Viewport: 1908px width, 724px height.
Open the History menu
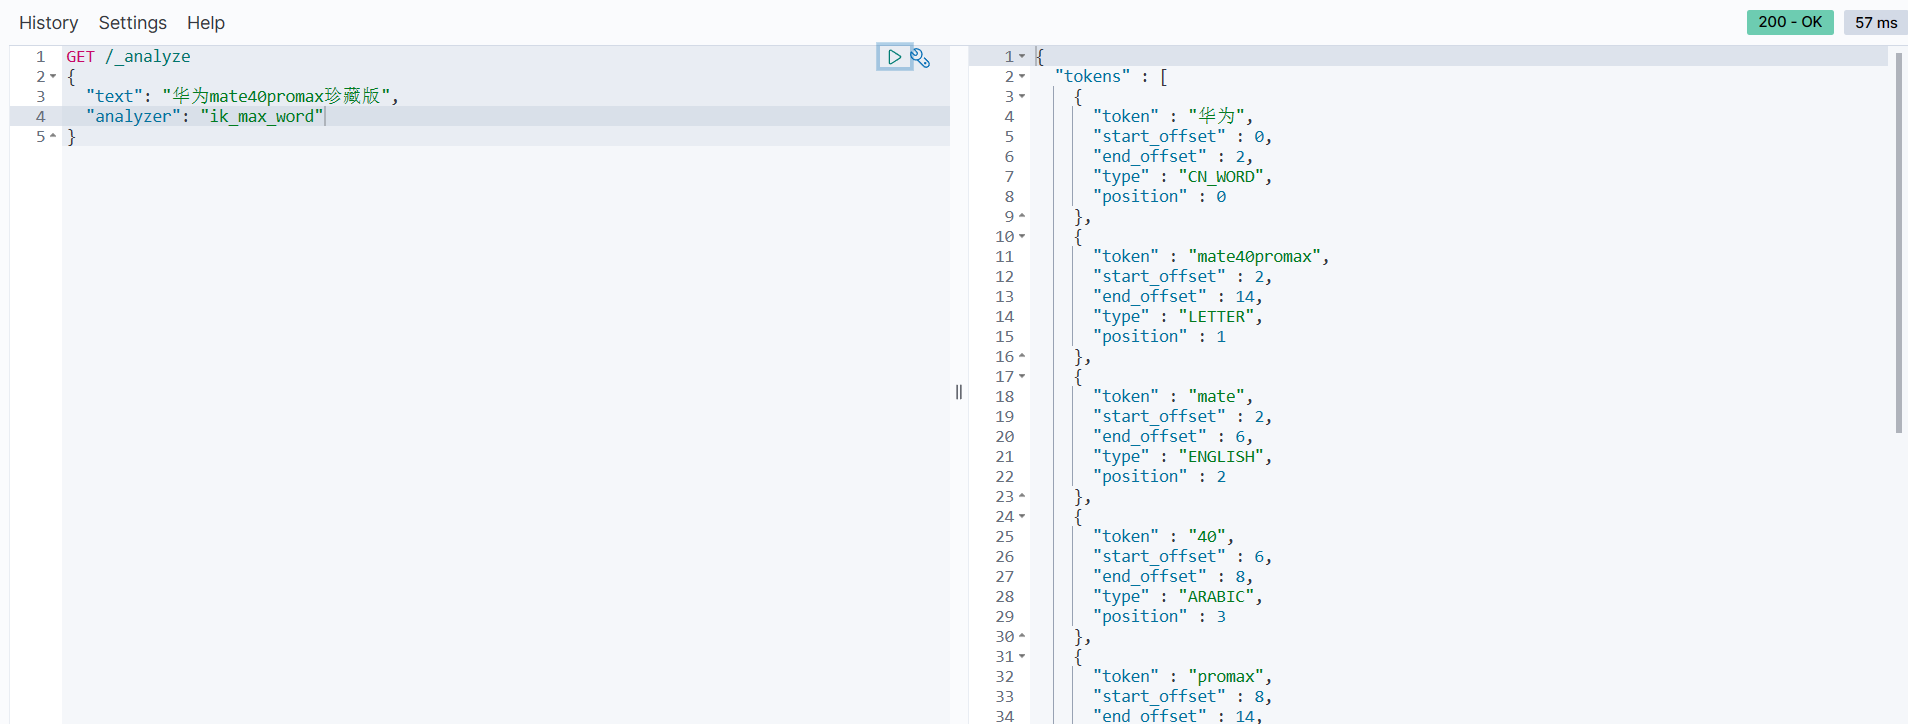pyautogui.click(x=48, y=22)
